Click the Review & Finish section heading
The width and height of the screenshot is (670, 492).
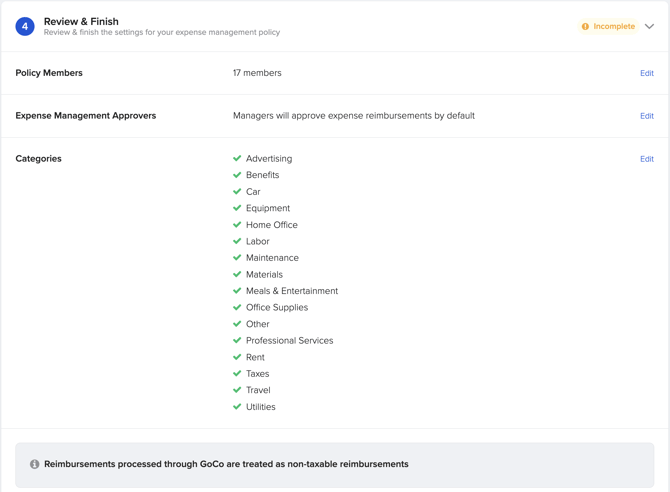click(x=81, y=21)
